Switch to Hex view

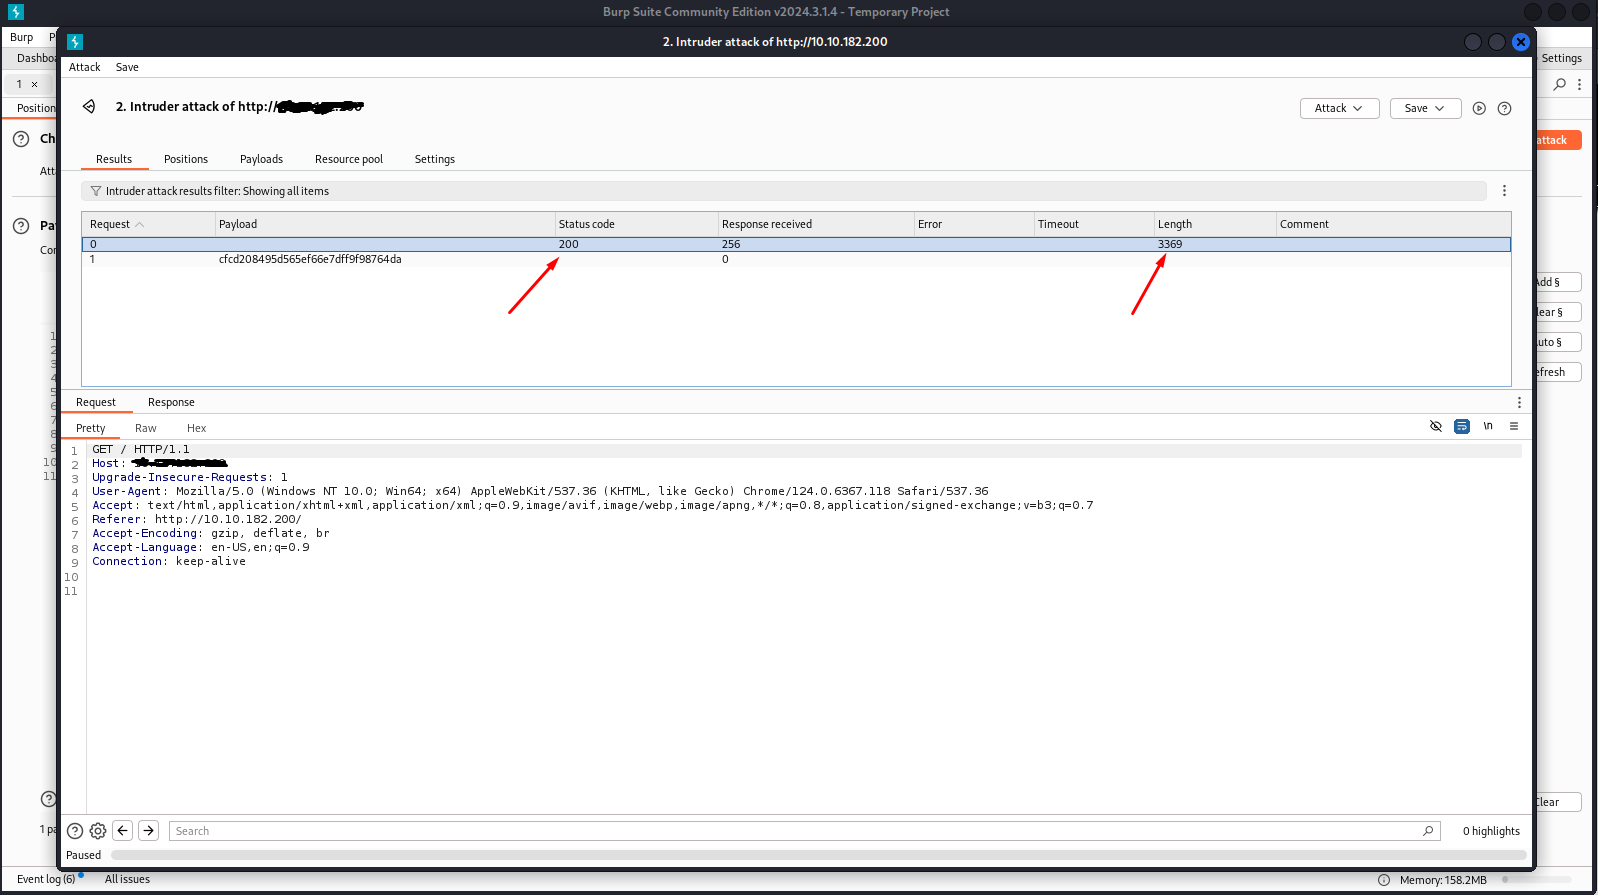[197, 428]
